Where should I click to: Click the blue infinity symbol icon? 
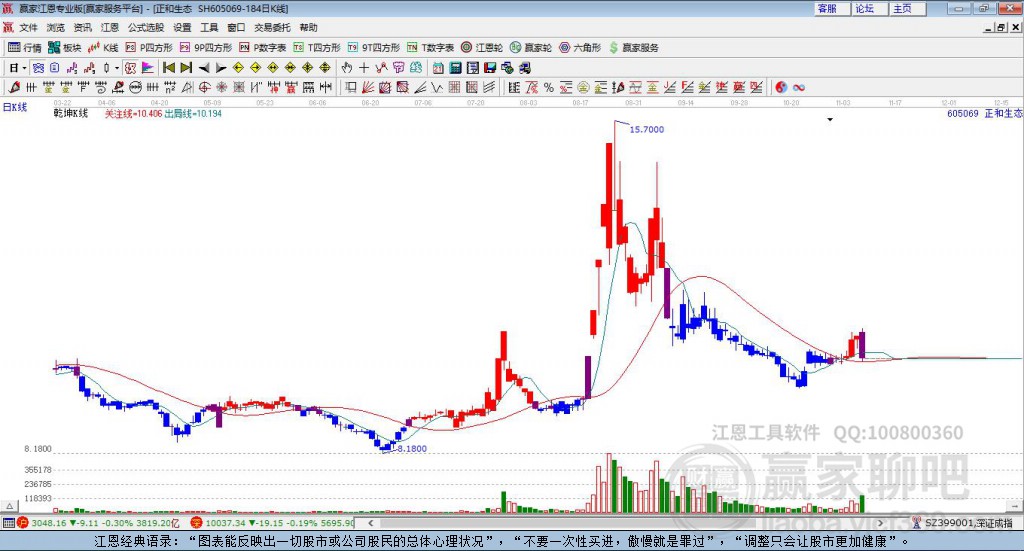[799, 87]
